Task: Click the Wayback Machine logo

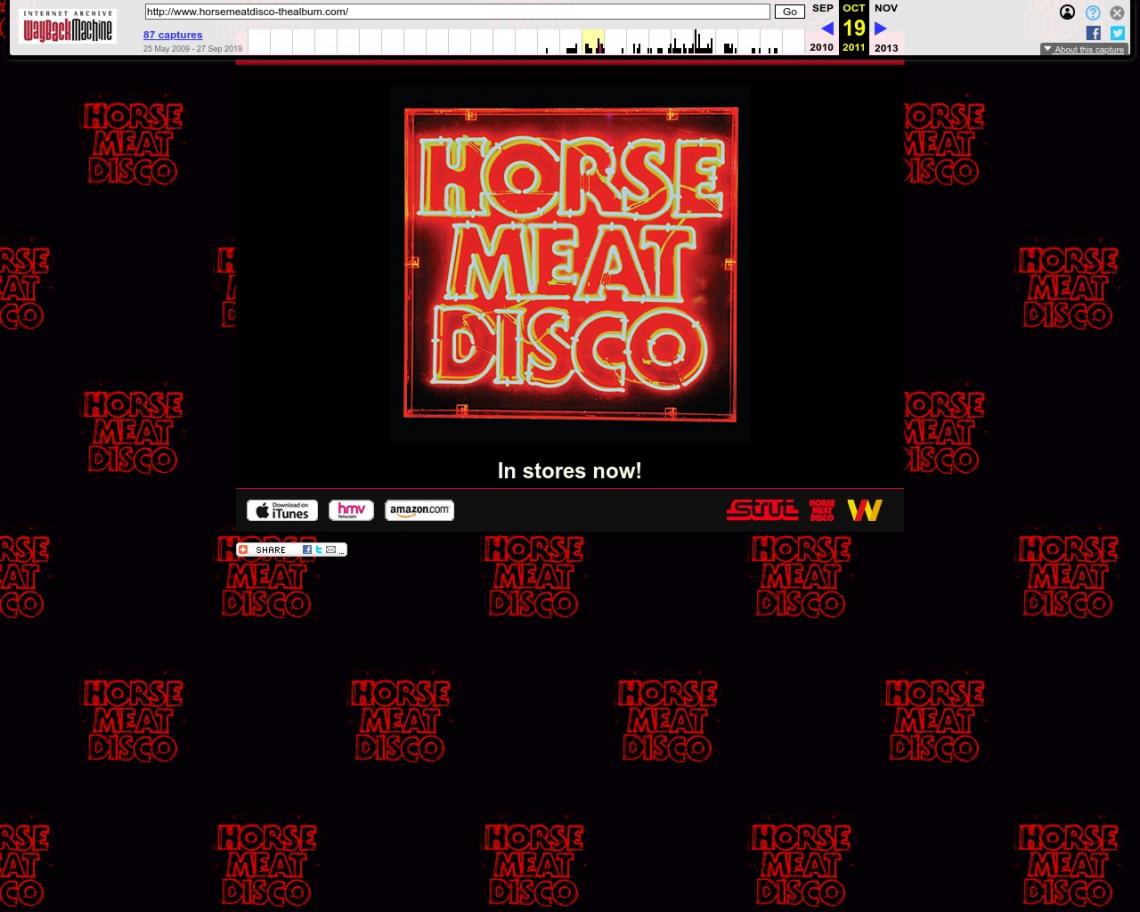Action: click(x=68, y=27)
